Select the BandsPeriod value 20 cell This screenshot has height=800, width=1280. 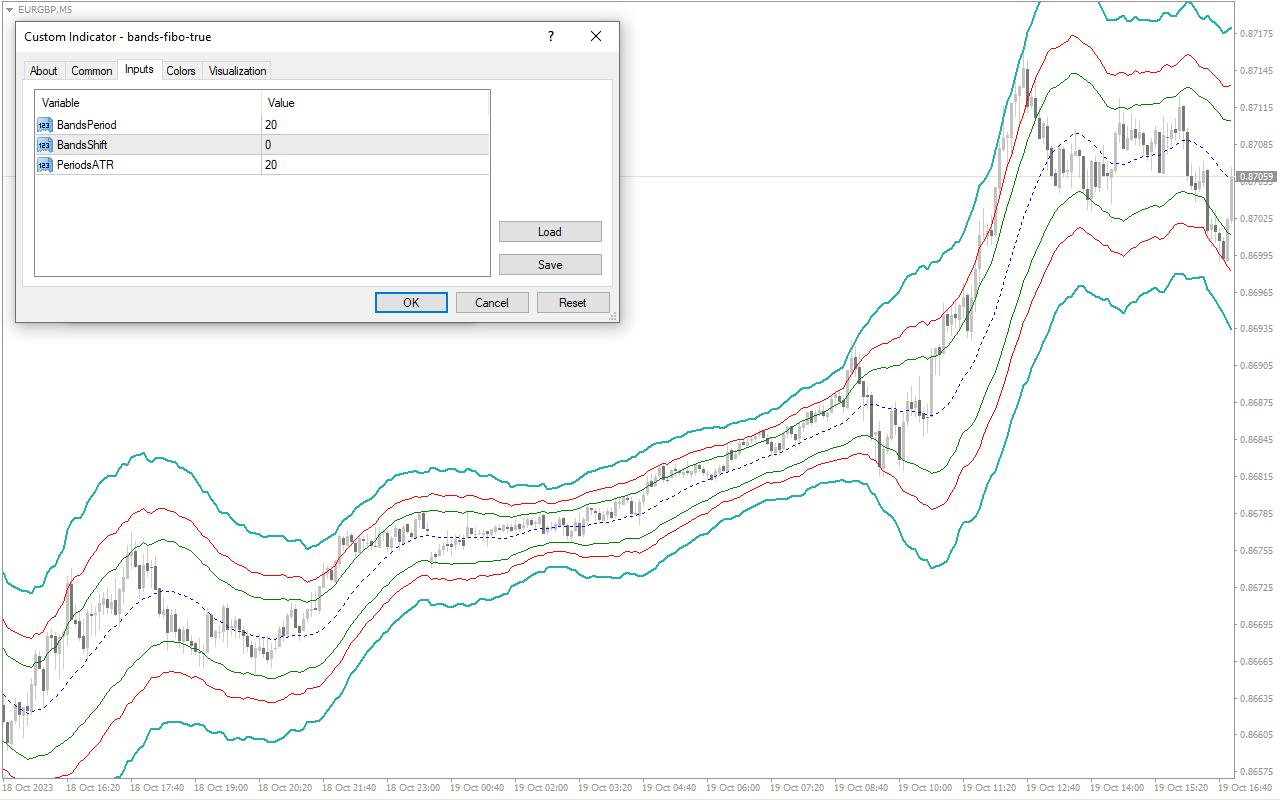click(375, 125)
